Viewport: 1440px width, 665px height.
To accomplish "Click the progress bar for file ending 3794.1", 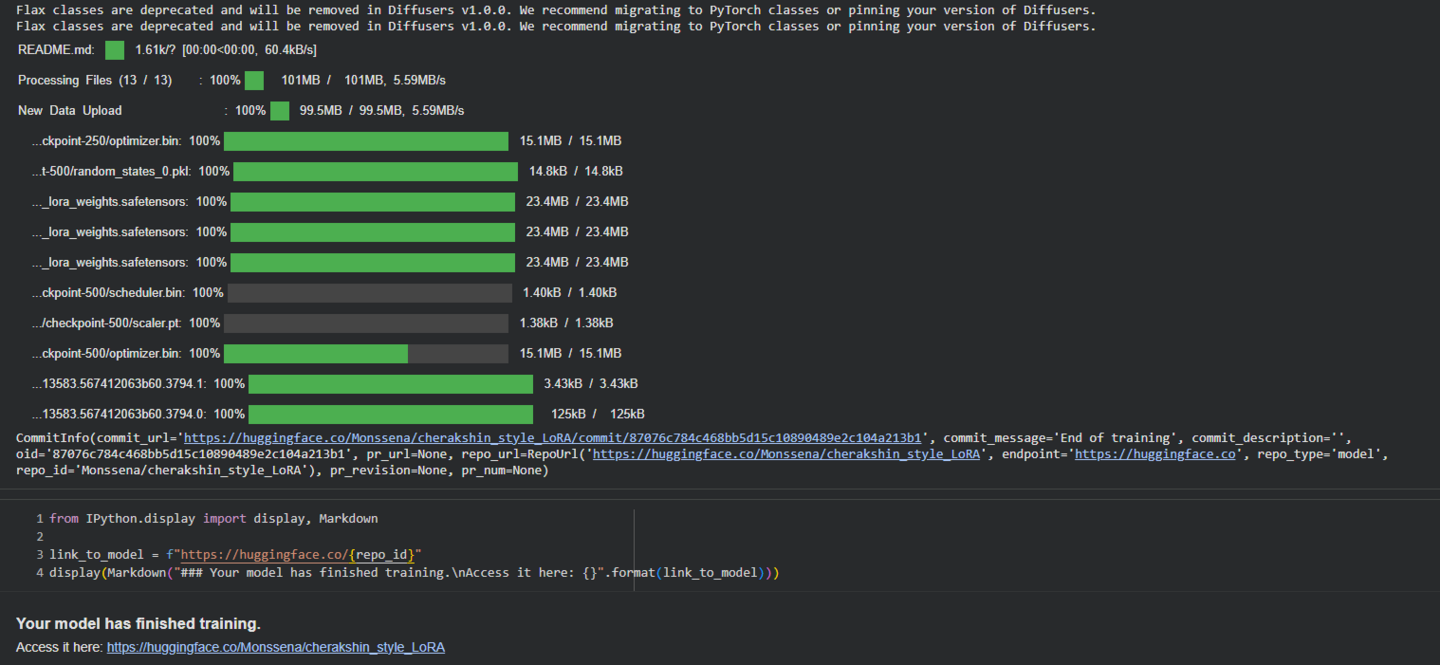I will click(390, 384).
